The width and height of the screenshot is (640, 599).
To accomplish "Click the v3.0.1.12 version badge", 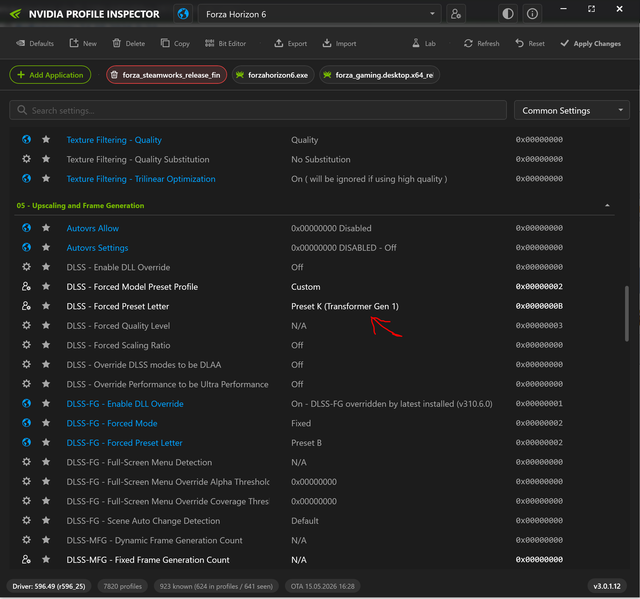I will (607, 586).
